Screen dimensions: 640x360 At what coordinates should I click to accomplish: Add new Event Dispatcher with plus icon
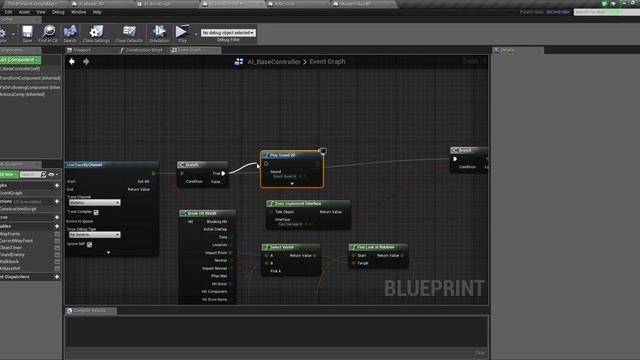(57, 277)
